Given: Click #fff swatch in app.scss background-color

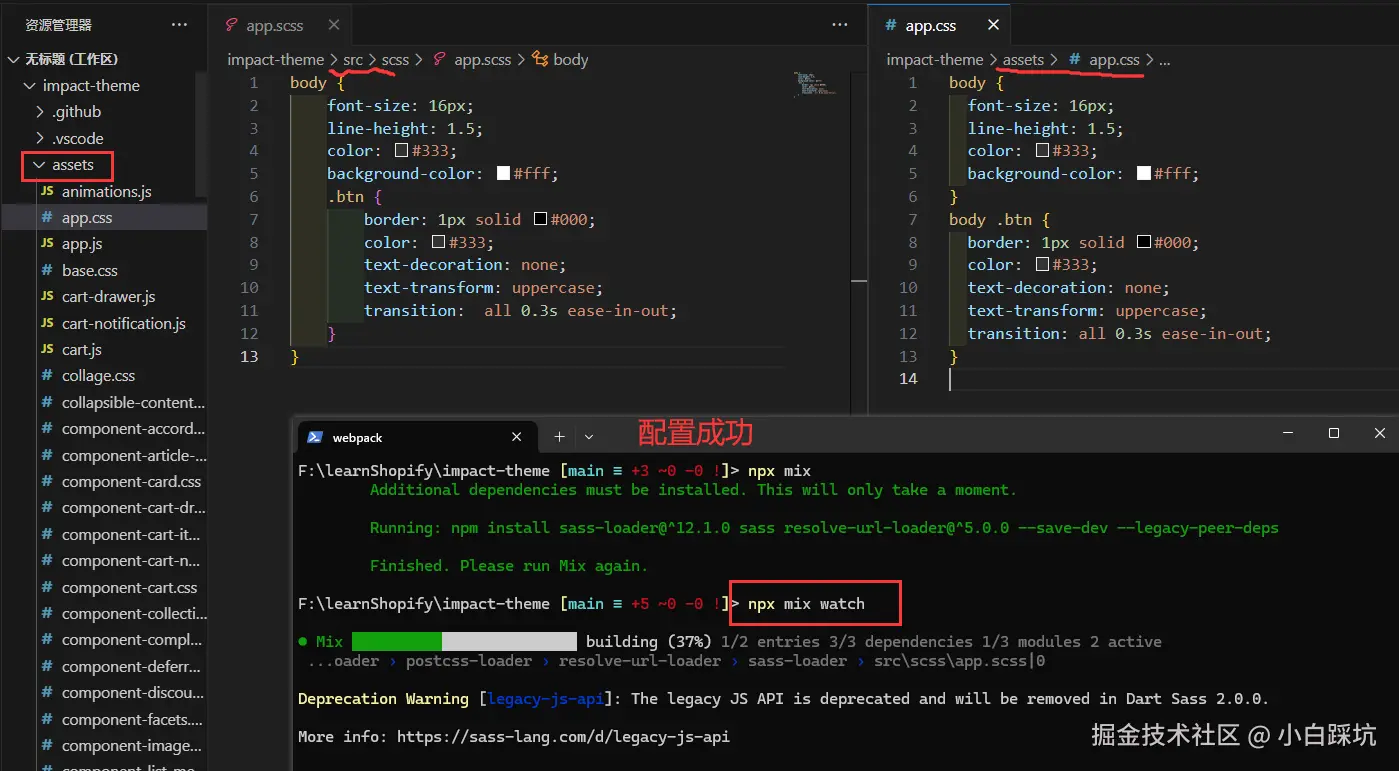Looking at the screenshot, I should [504, 174].
